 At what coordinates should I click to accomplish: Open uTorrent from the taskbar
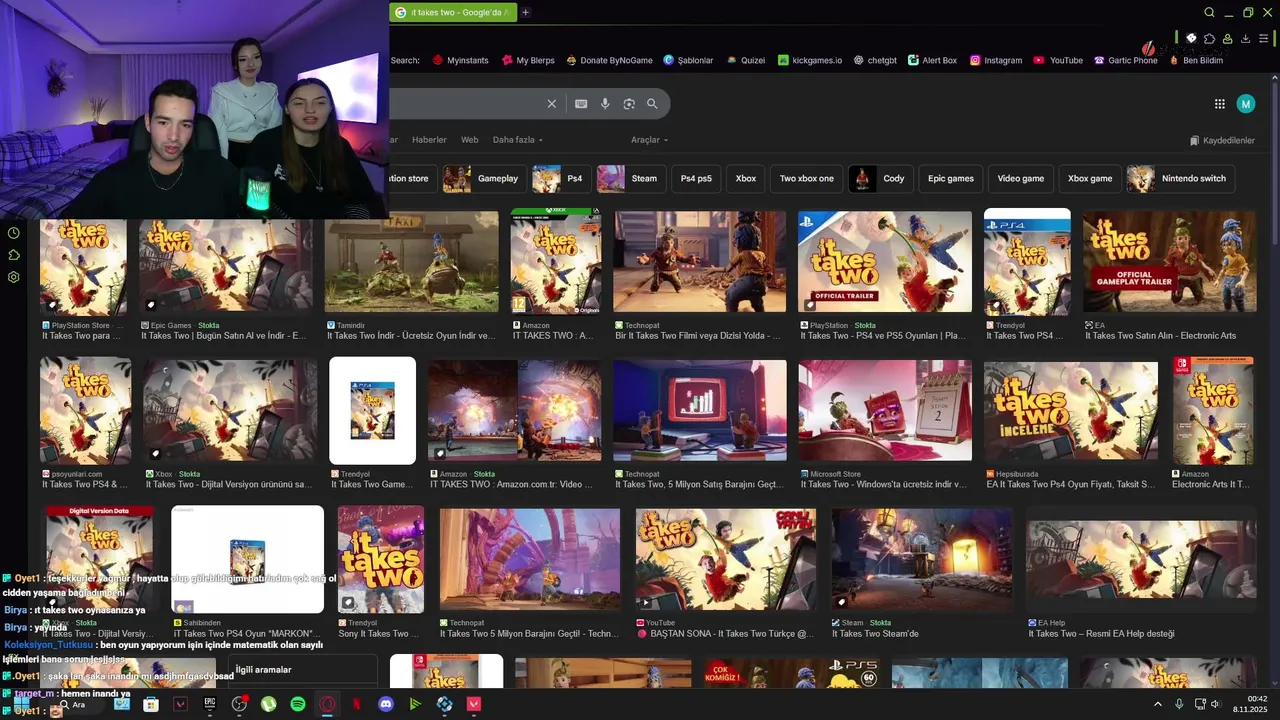268,704
